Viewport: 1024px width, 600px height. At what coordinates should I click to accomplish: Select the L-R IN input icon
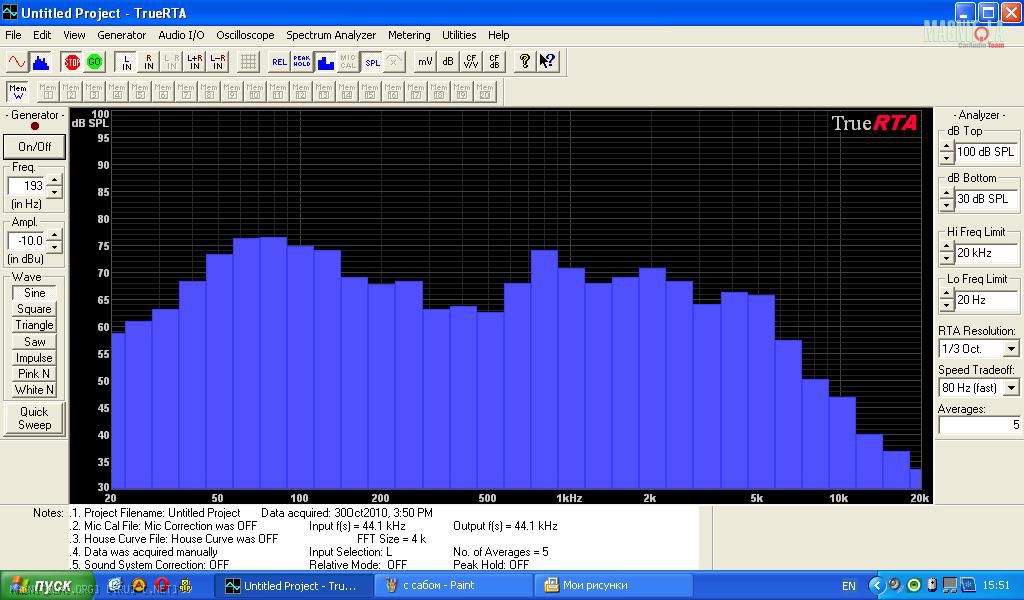click(217, 62)
